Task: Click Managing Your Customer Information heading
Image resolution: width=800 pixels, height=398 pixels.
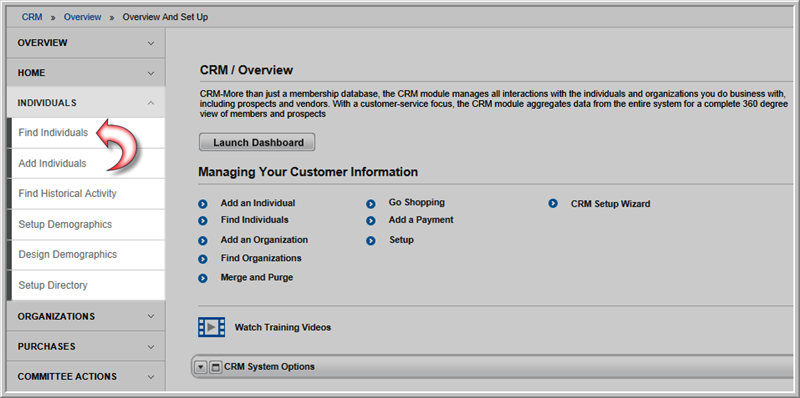Action: (x=308, y=172)
